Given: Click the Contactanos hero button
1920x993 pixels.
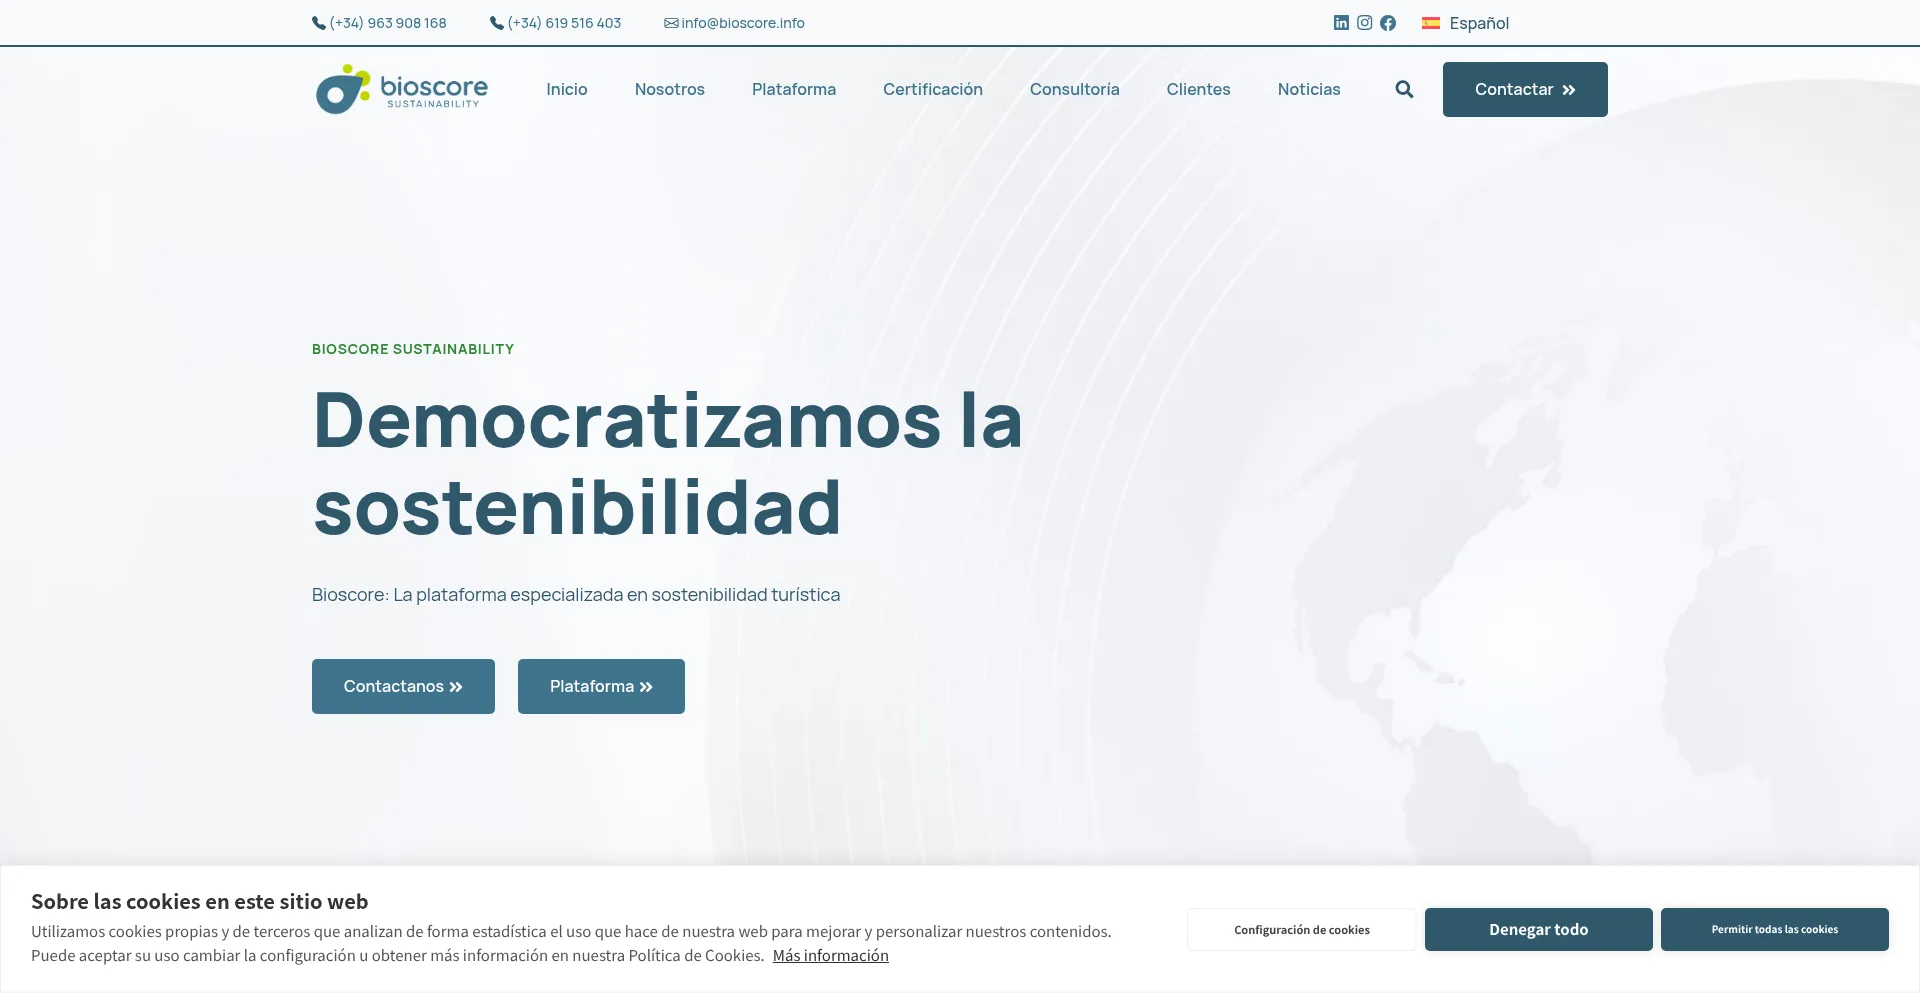Looking at the screenshot, I should tap(403, 686).
